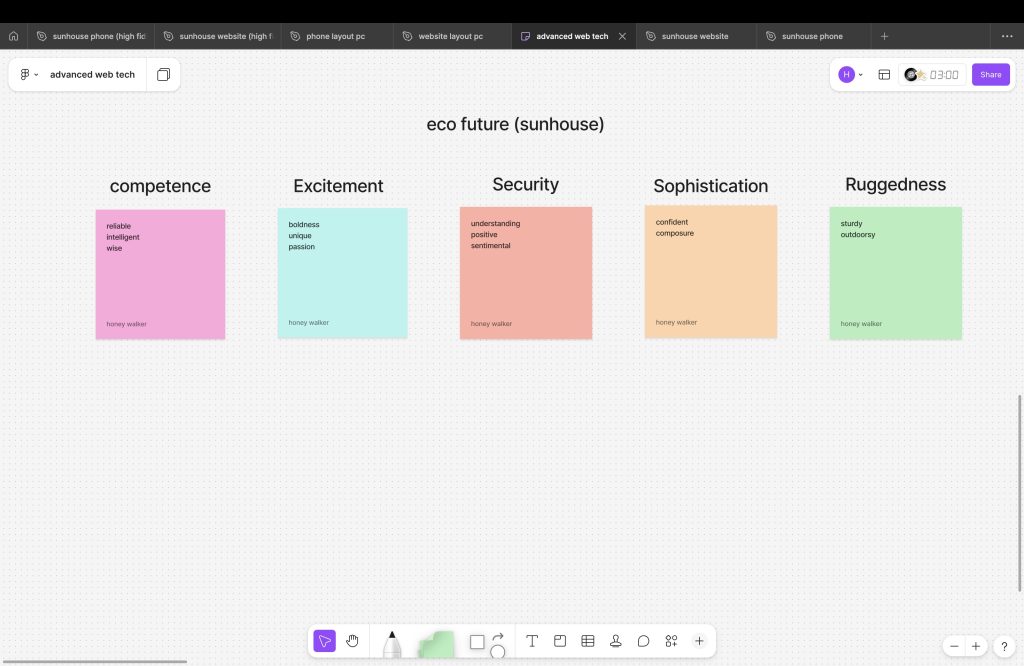
Task: Switch to the 'website layout pc' tab
Action: [x=450, y=36]
